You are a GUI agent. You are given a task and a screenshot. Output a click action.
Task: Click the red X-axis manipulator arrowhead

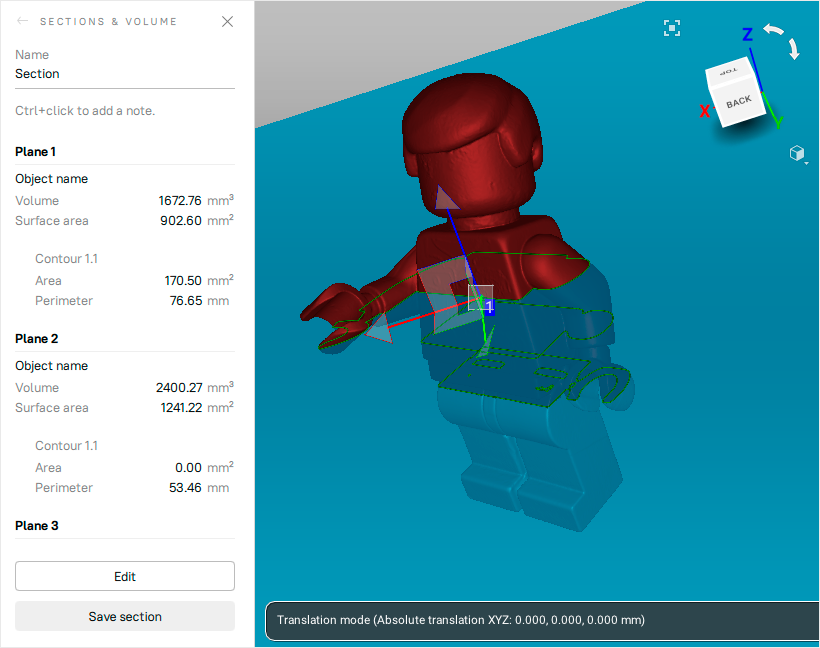tap(379, 329)
